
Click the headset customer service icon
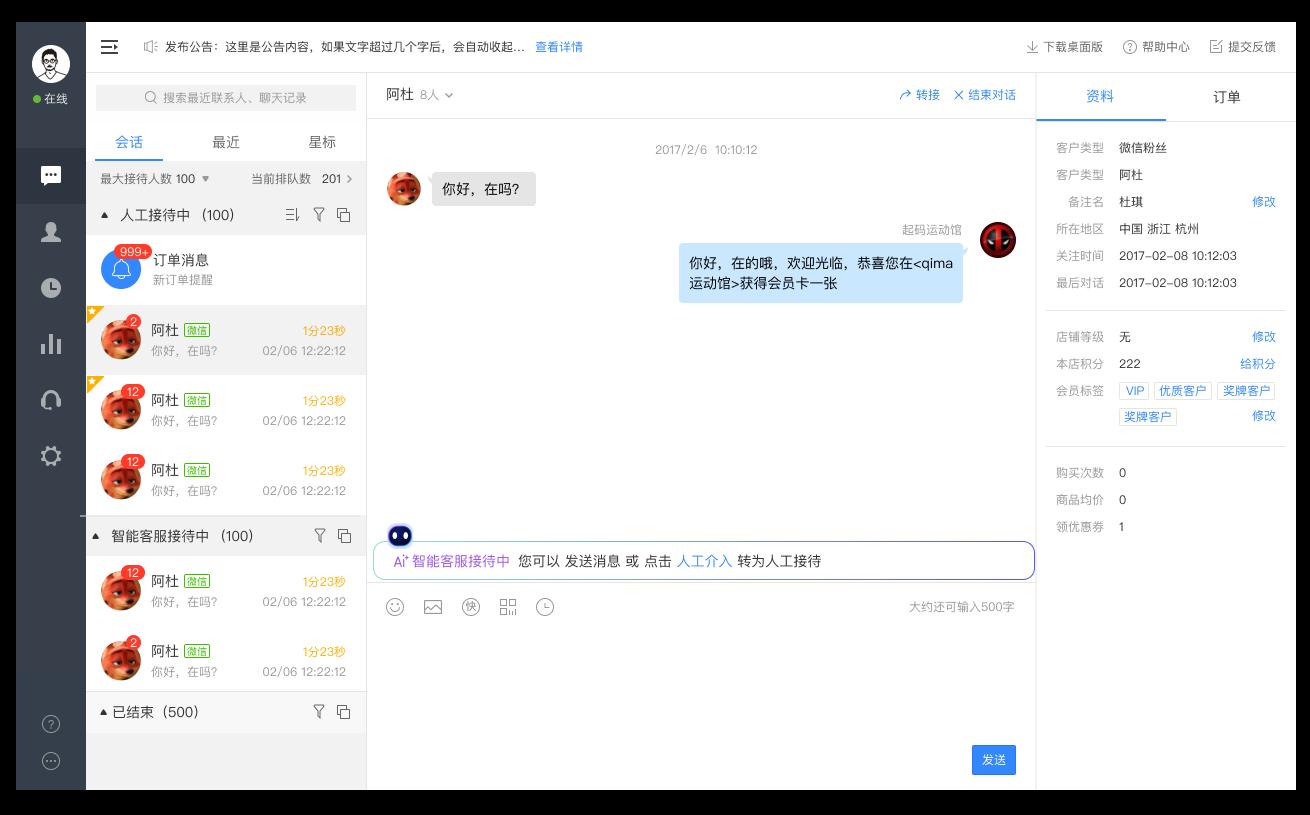[x=51, y=400]
